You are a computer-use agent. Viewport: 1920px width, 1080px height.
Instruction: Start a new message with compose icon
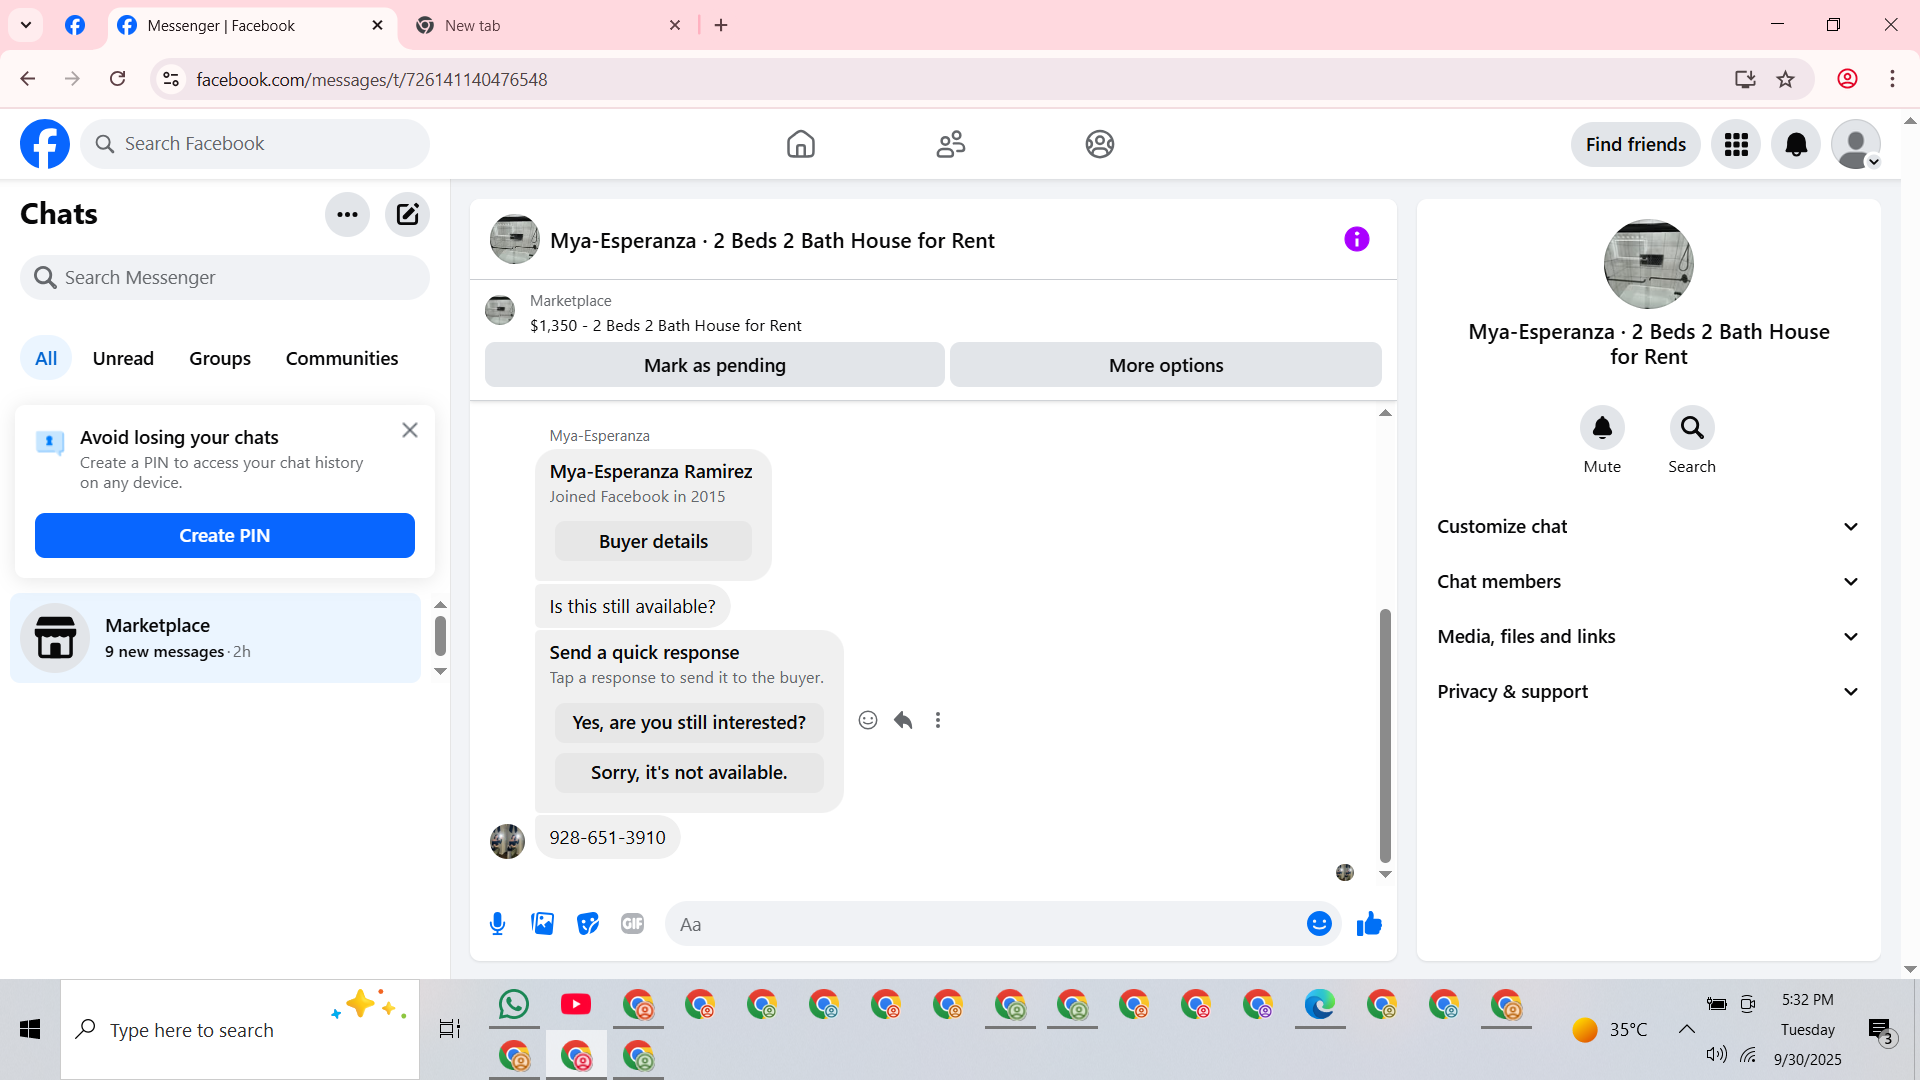coord(407,214)
